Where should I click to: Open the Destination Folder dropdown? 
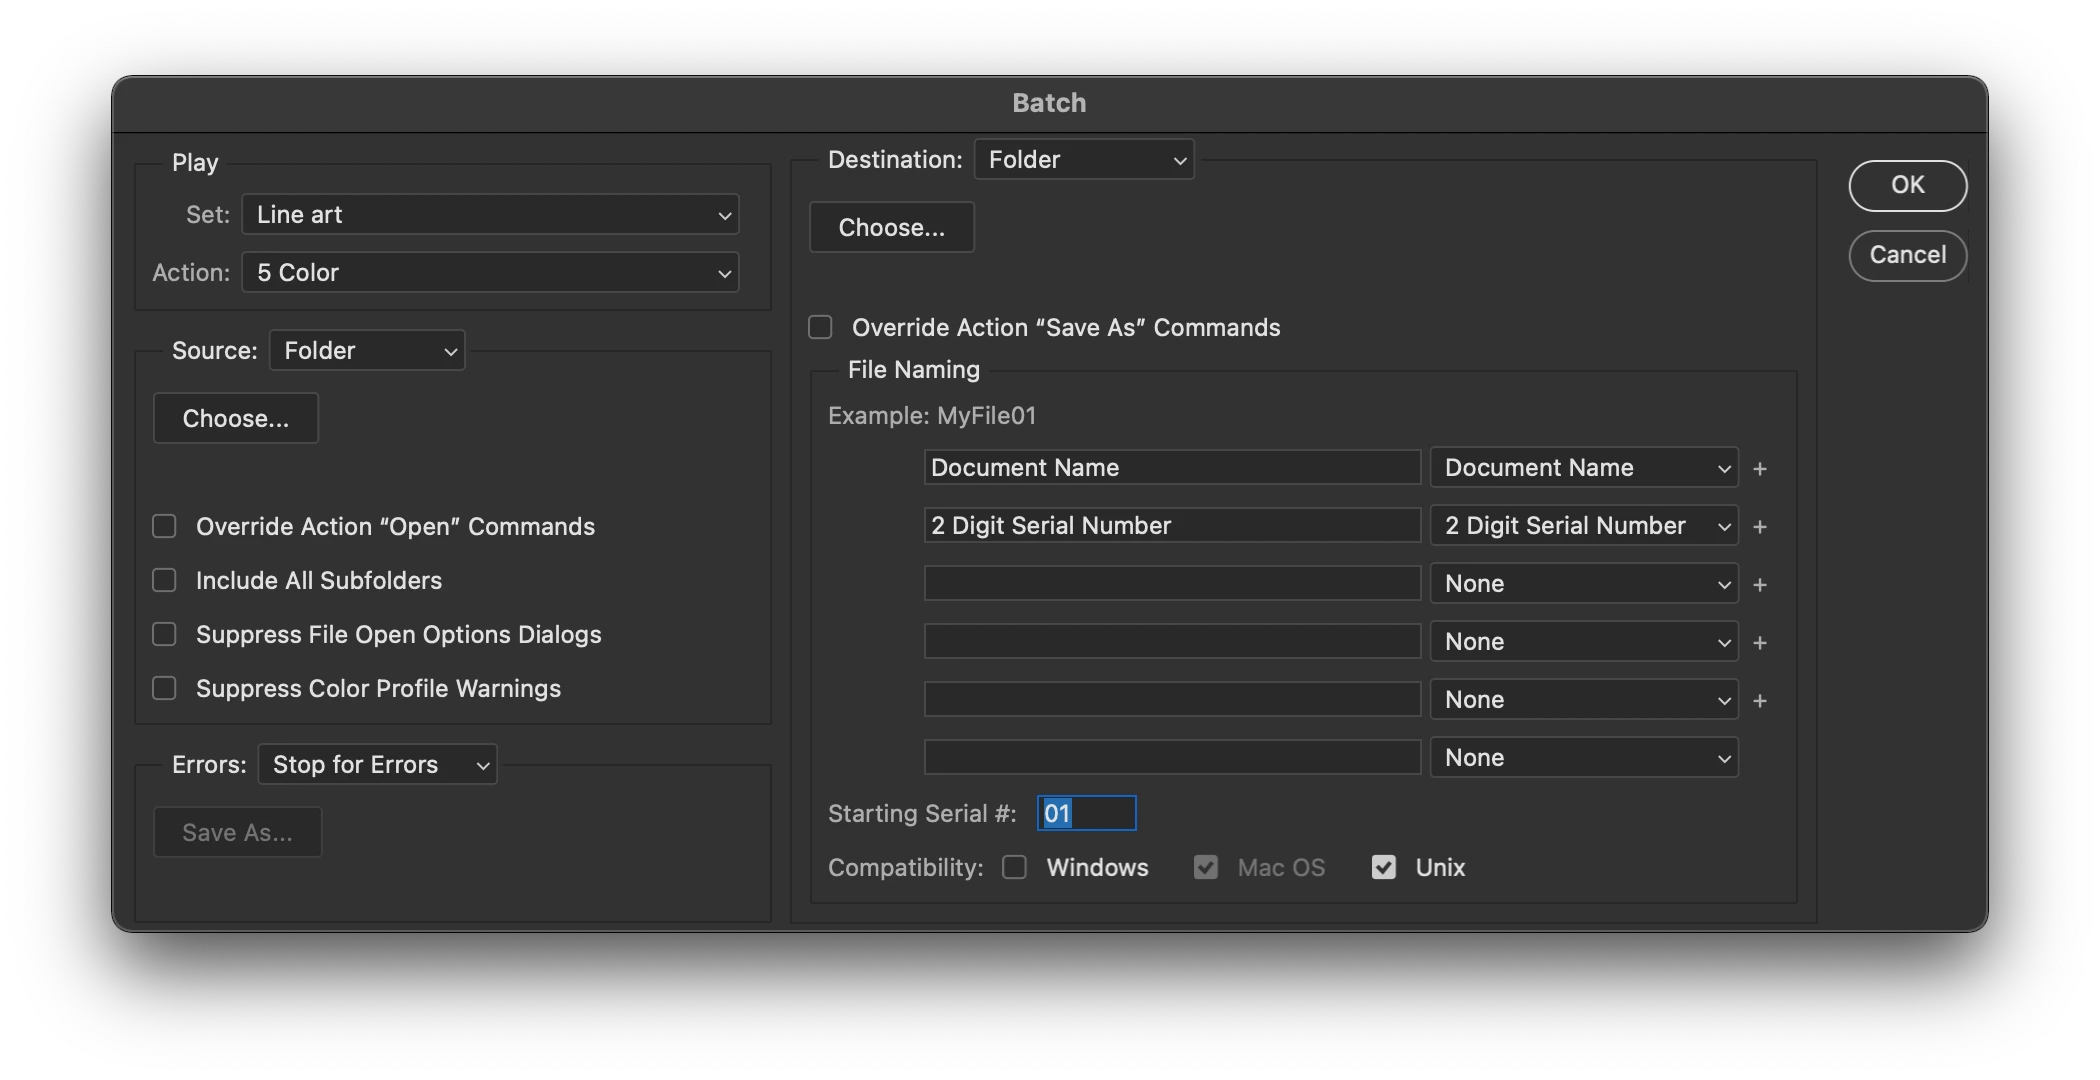(1084, 160)
